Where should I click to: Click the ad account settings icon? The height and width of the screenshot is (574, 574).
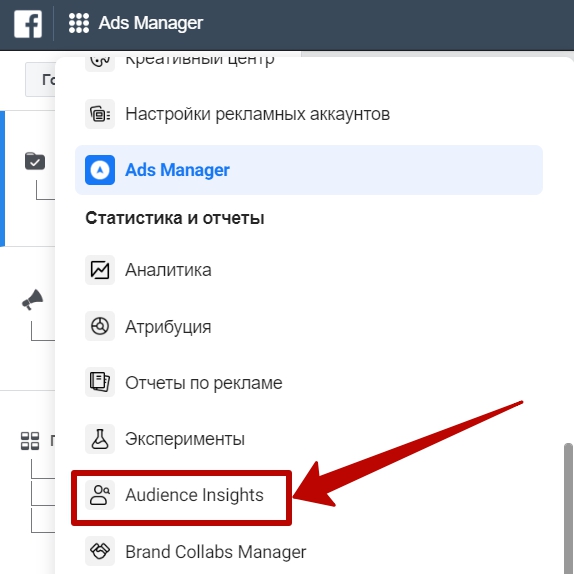point(100,114)
